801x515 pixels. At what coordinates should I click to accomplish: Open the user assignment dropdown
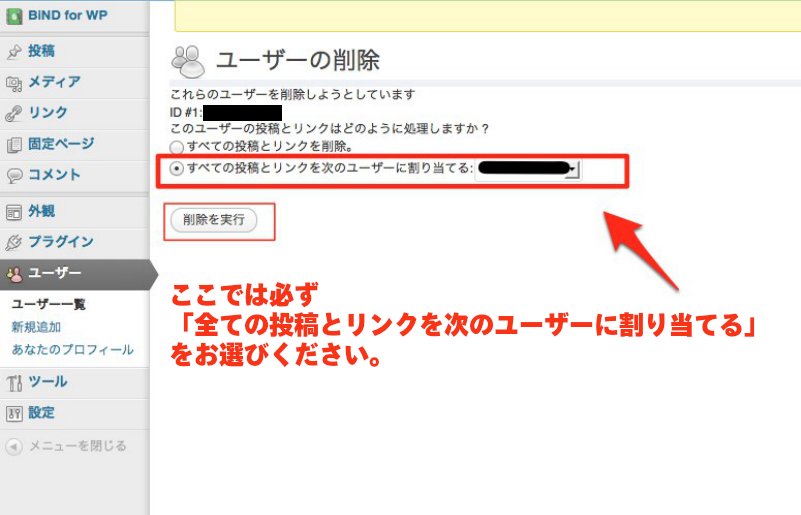(x=527, y=170)
